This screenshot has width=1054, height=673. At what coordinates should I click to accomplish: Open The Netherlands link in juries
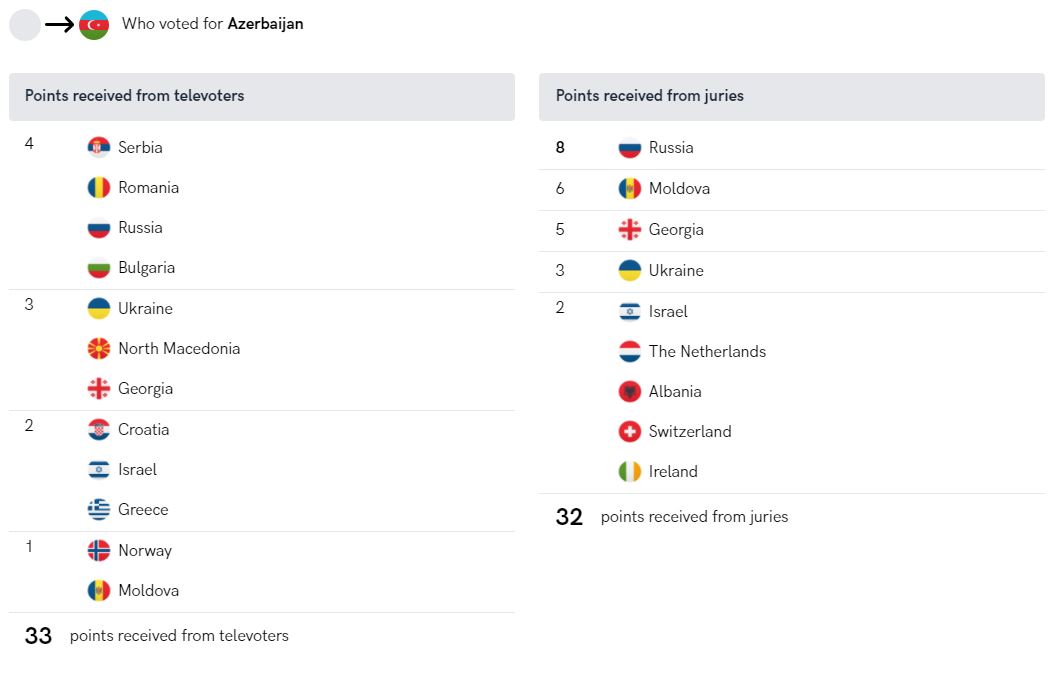707,352
